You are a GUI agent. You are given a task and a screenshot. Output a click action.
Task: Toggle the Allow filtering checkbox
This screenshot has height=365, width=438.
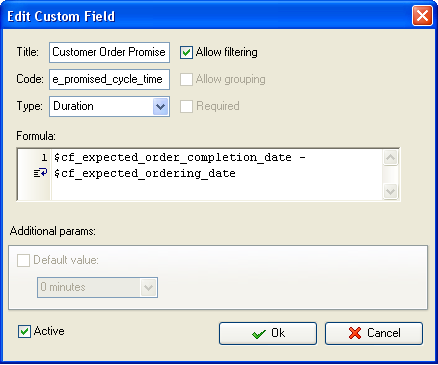point(186,52)
